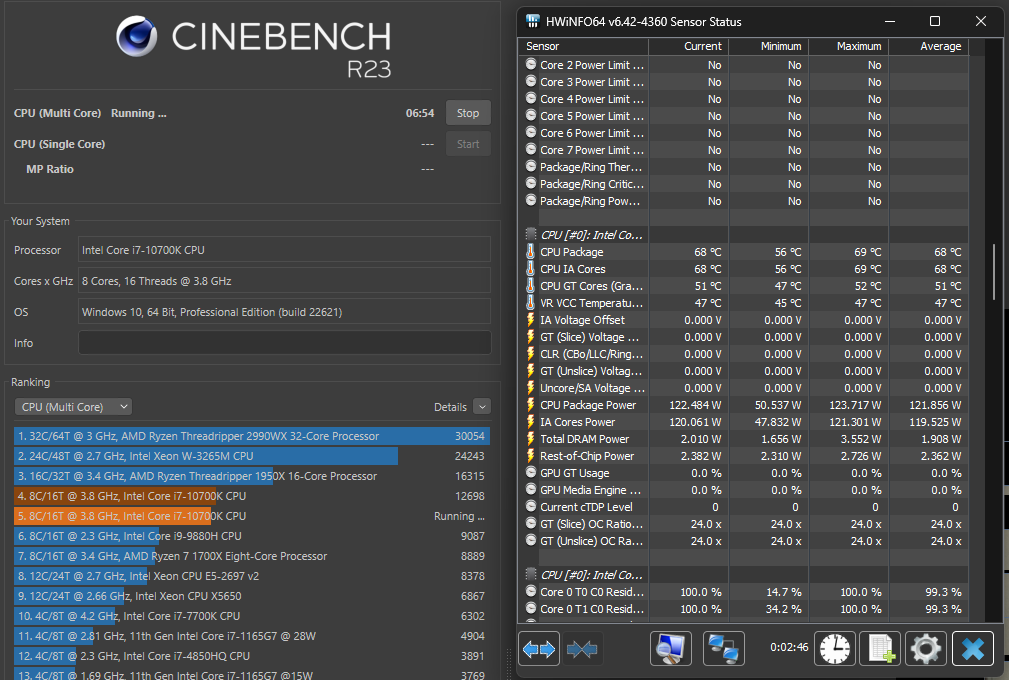Viewport: 1009px width, 680px height.
Task: Click CPU Package thermometer icon
Action: (530, 252)
